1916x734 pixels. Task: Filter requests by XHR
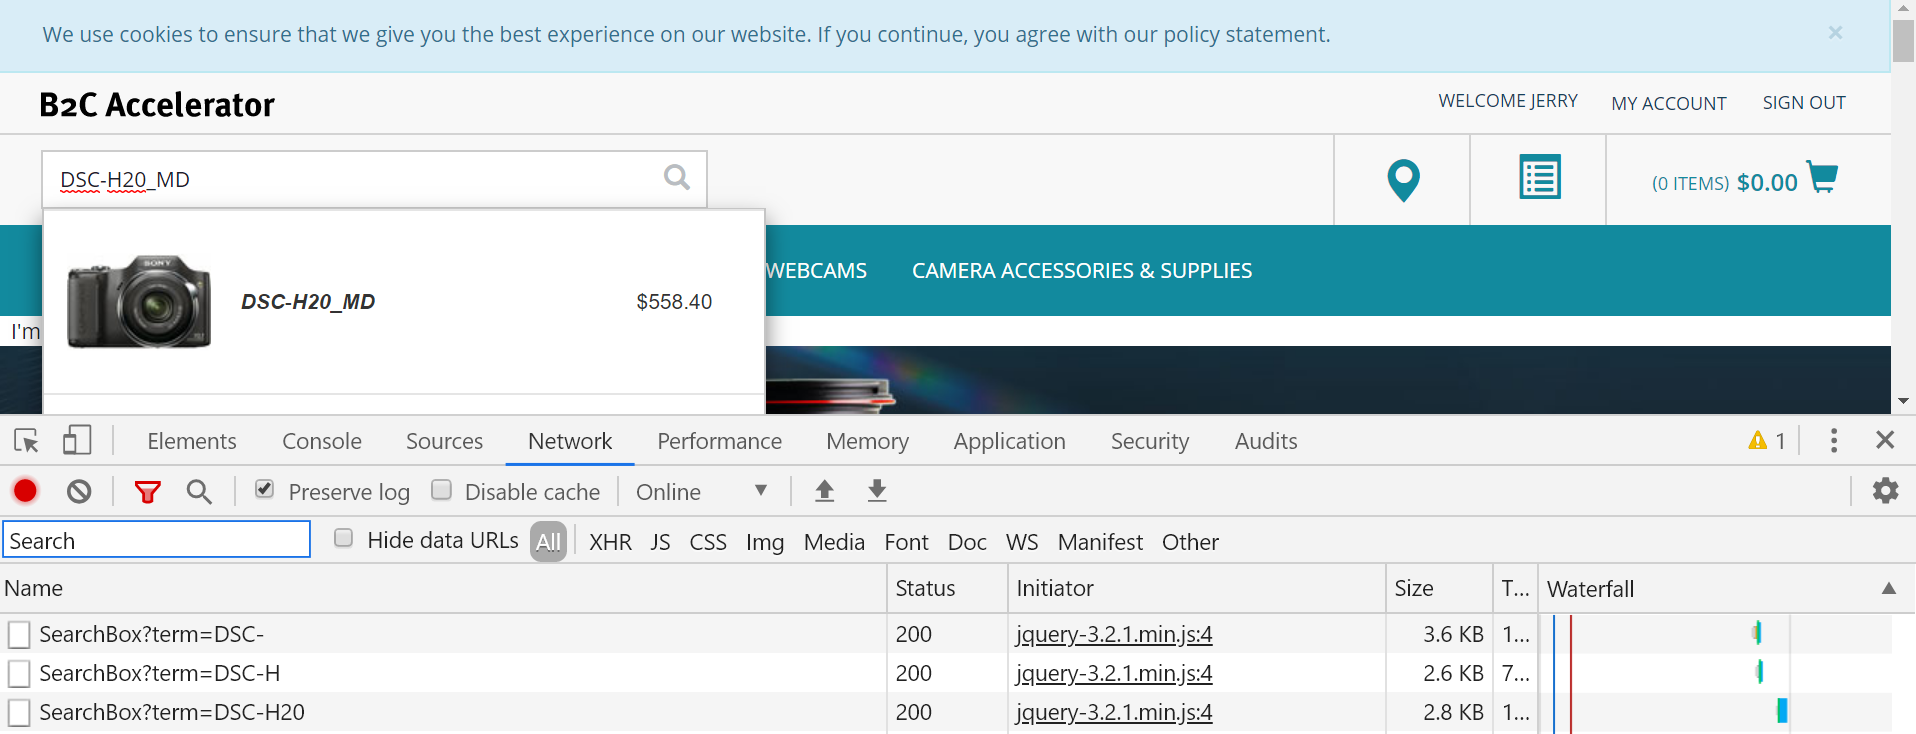(x=610, y=542)
